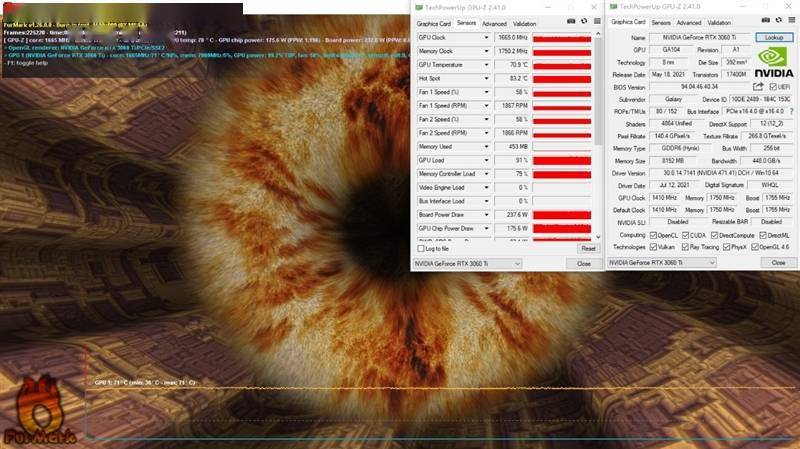Toggle CUDA checkbox
The image size is (800, 449).
(x=685, y=235)
